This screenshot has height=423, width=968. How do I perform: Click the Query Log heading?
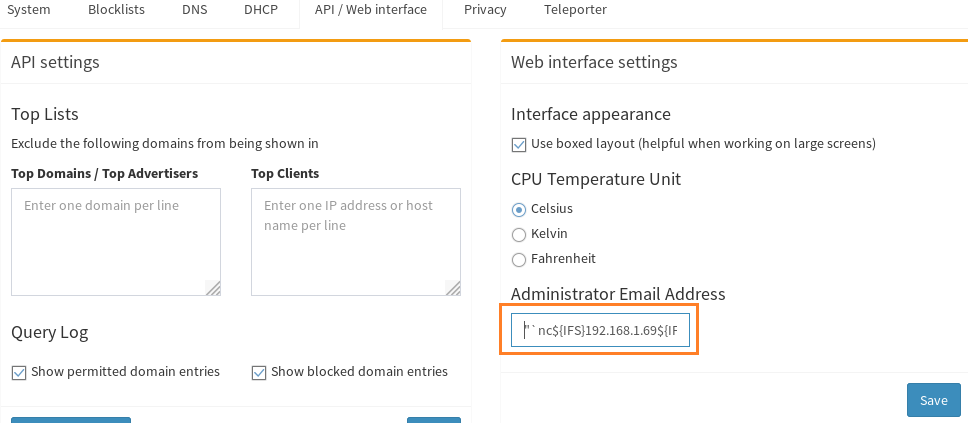point(49,332)
